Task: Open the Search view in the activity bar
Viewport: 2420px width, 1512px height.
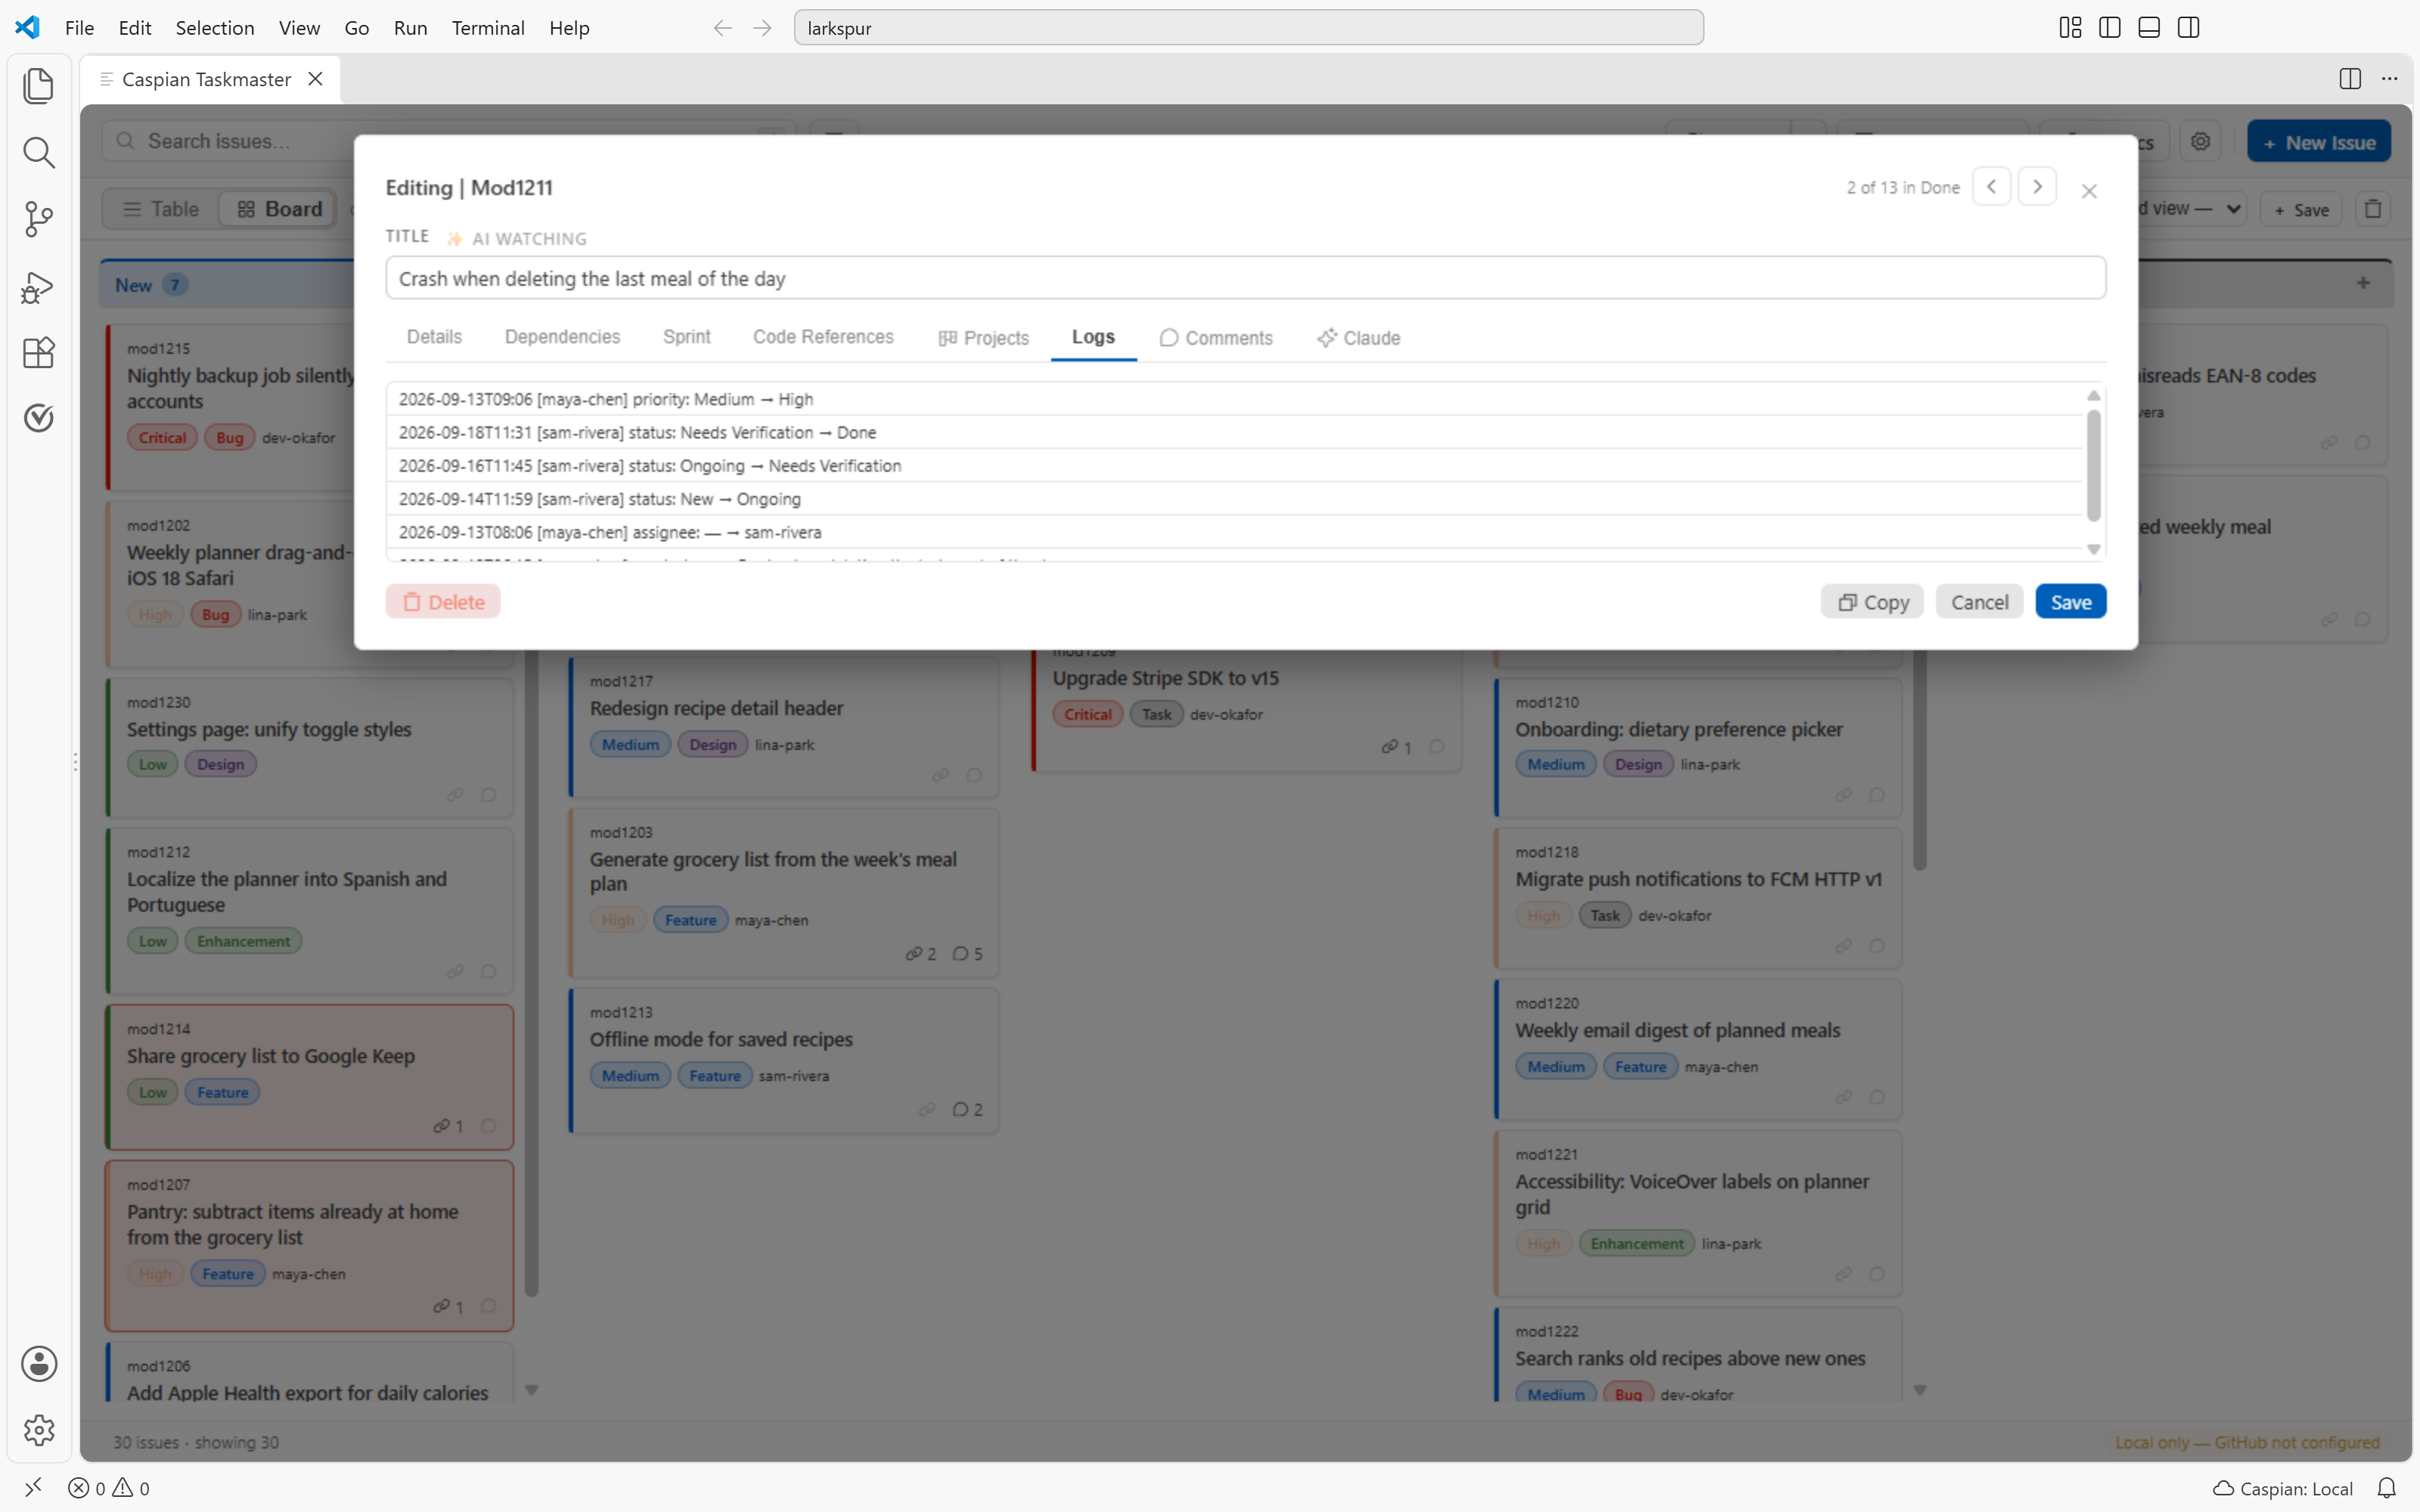Action: click(38, 152)
